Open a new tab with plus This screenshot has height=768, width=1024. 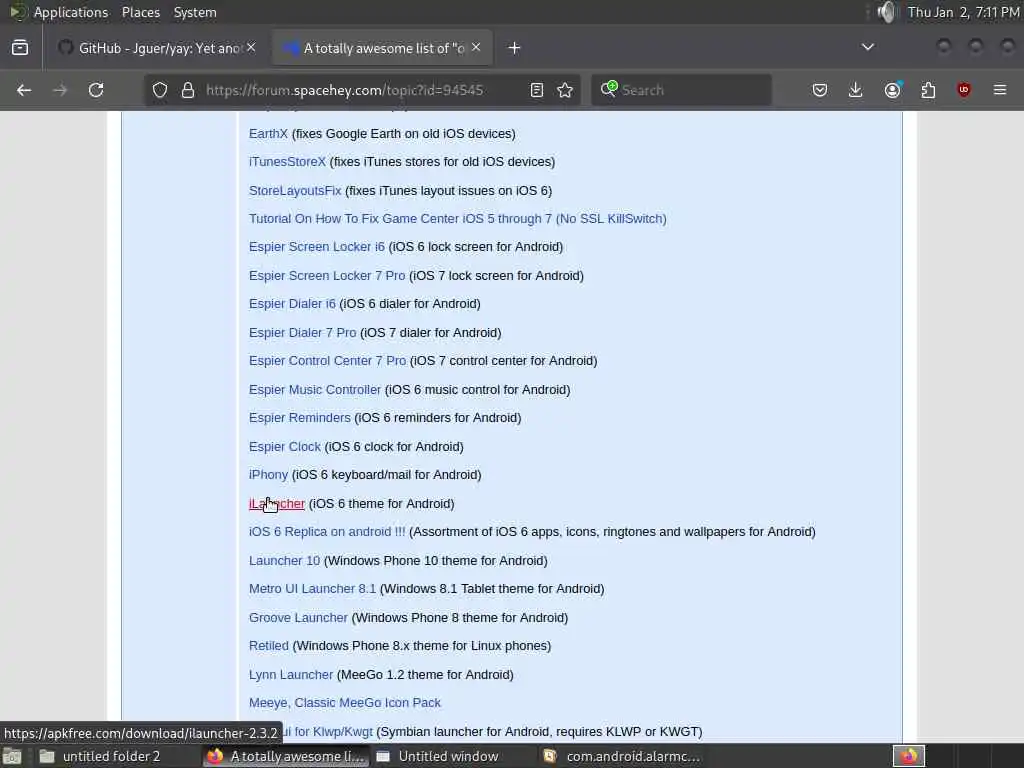click(x=515, y=48)
